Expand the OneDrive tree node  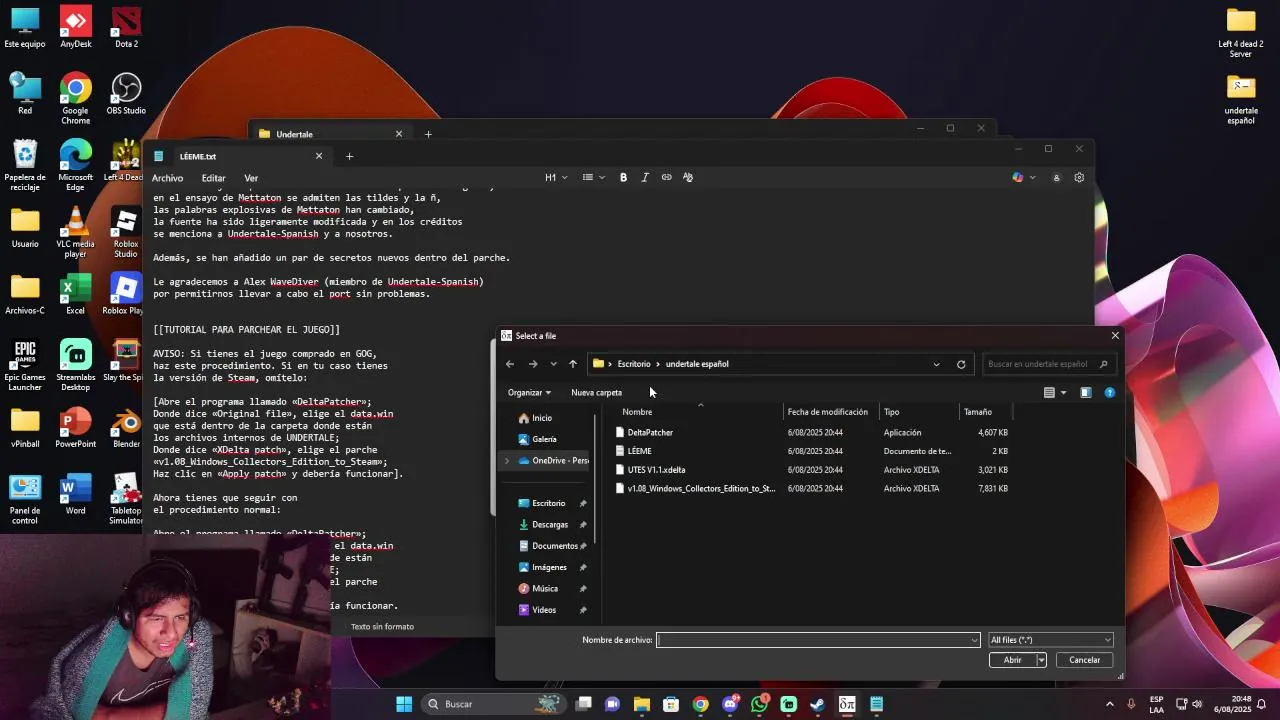click(x=507, y=461)
